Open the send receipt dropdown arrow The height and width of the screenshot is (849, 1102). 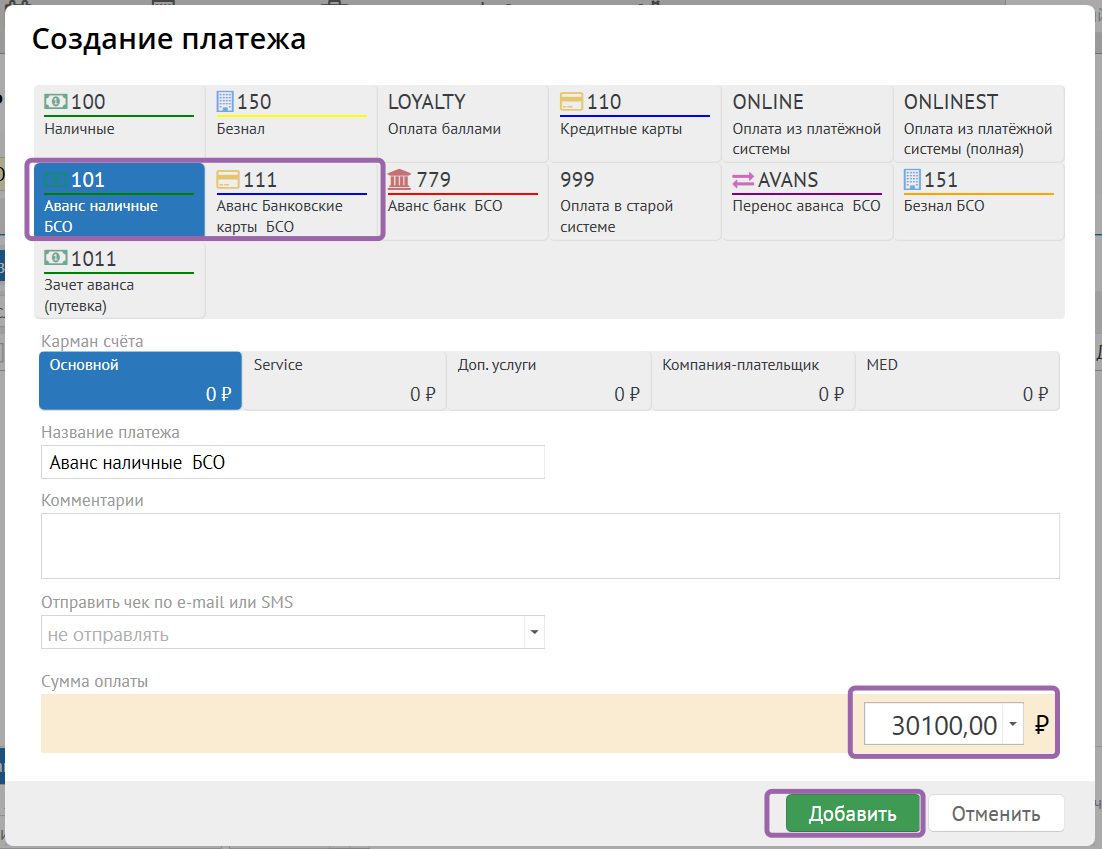[x=534, y=633]
